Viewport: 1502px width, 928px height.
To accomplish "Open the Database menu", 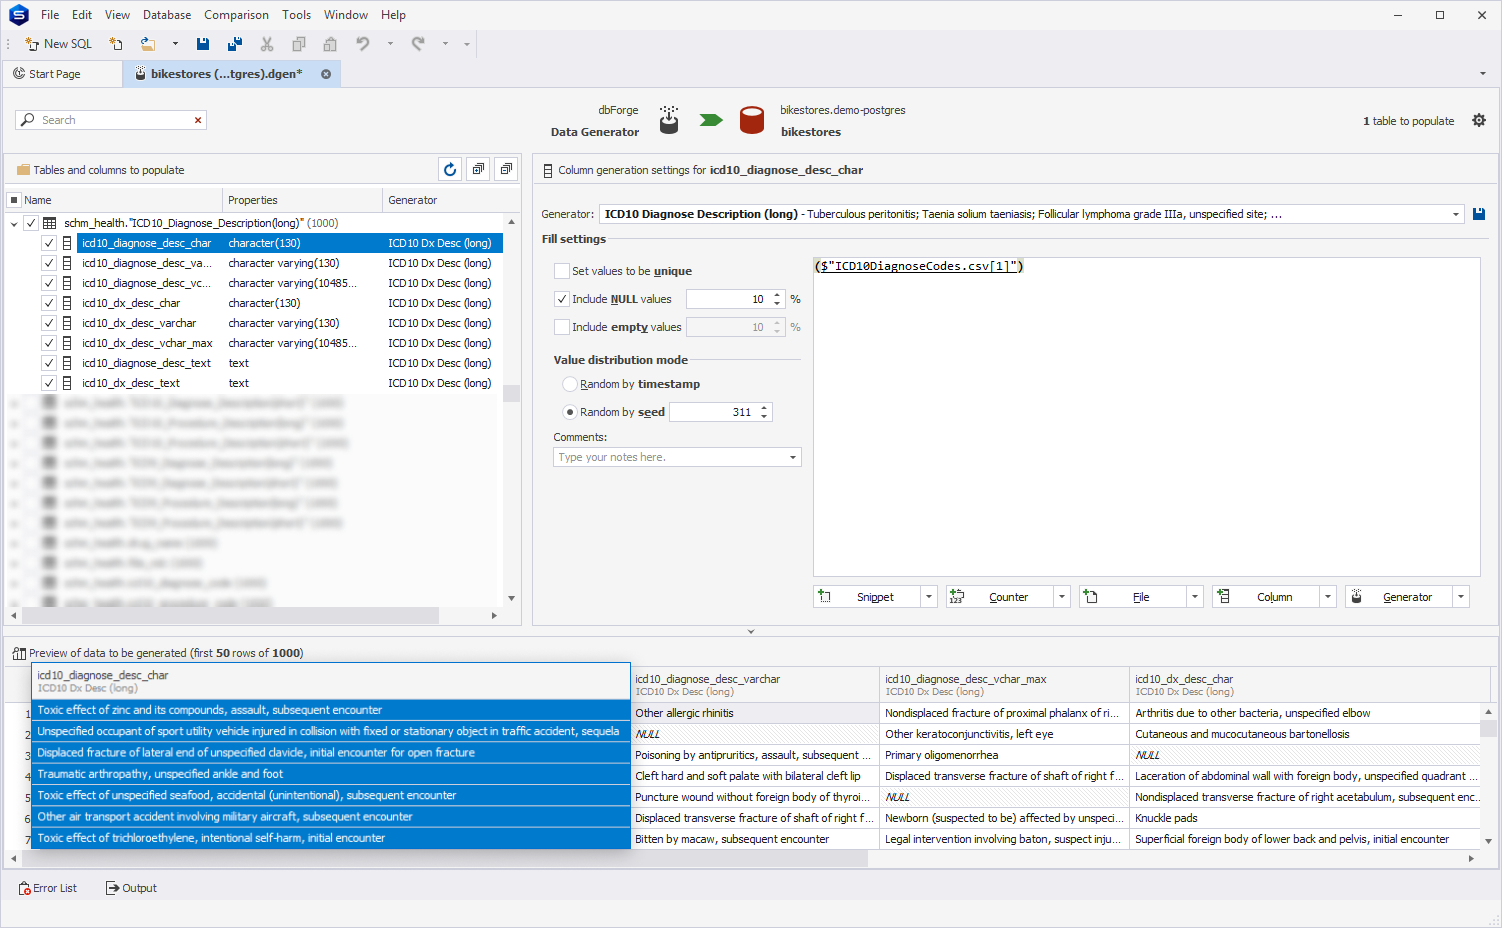I will coord(167,15).
